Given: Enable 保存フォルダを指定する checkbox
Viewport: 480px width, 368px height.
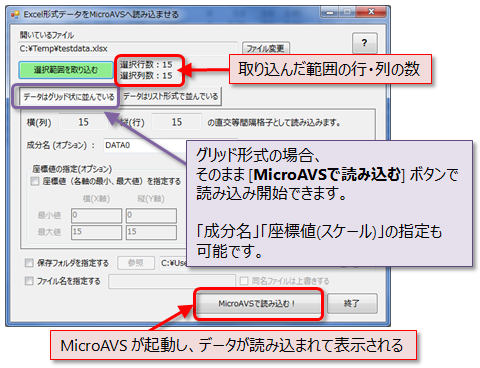Looking at the screenshot, I should [29, 263].
